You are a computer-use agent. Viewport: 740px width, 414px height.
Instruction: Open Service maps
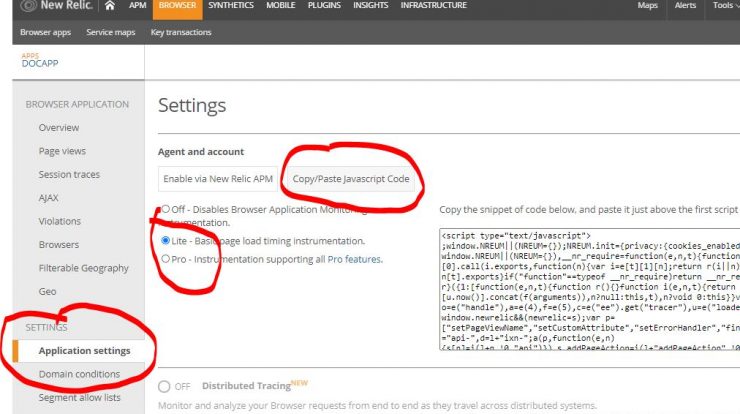(110, 33)
